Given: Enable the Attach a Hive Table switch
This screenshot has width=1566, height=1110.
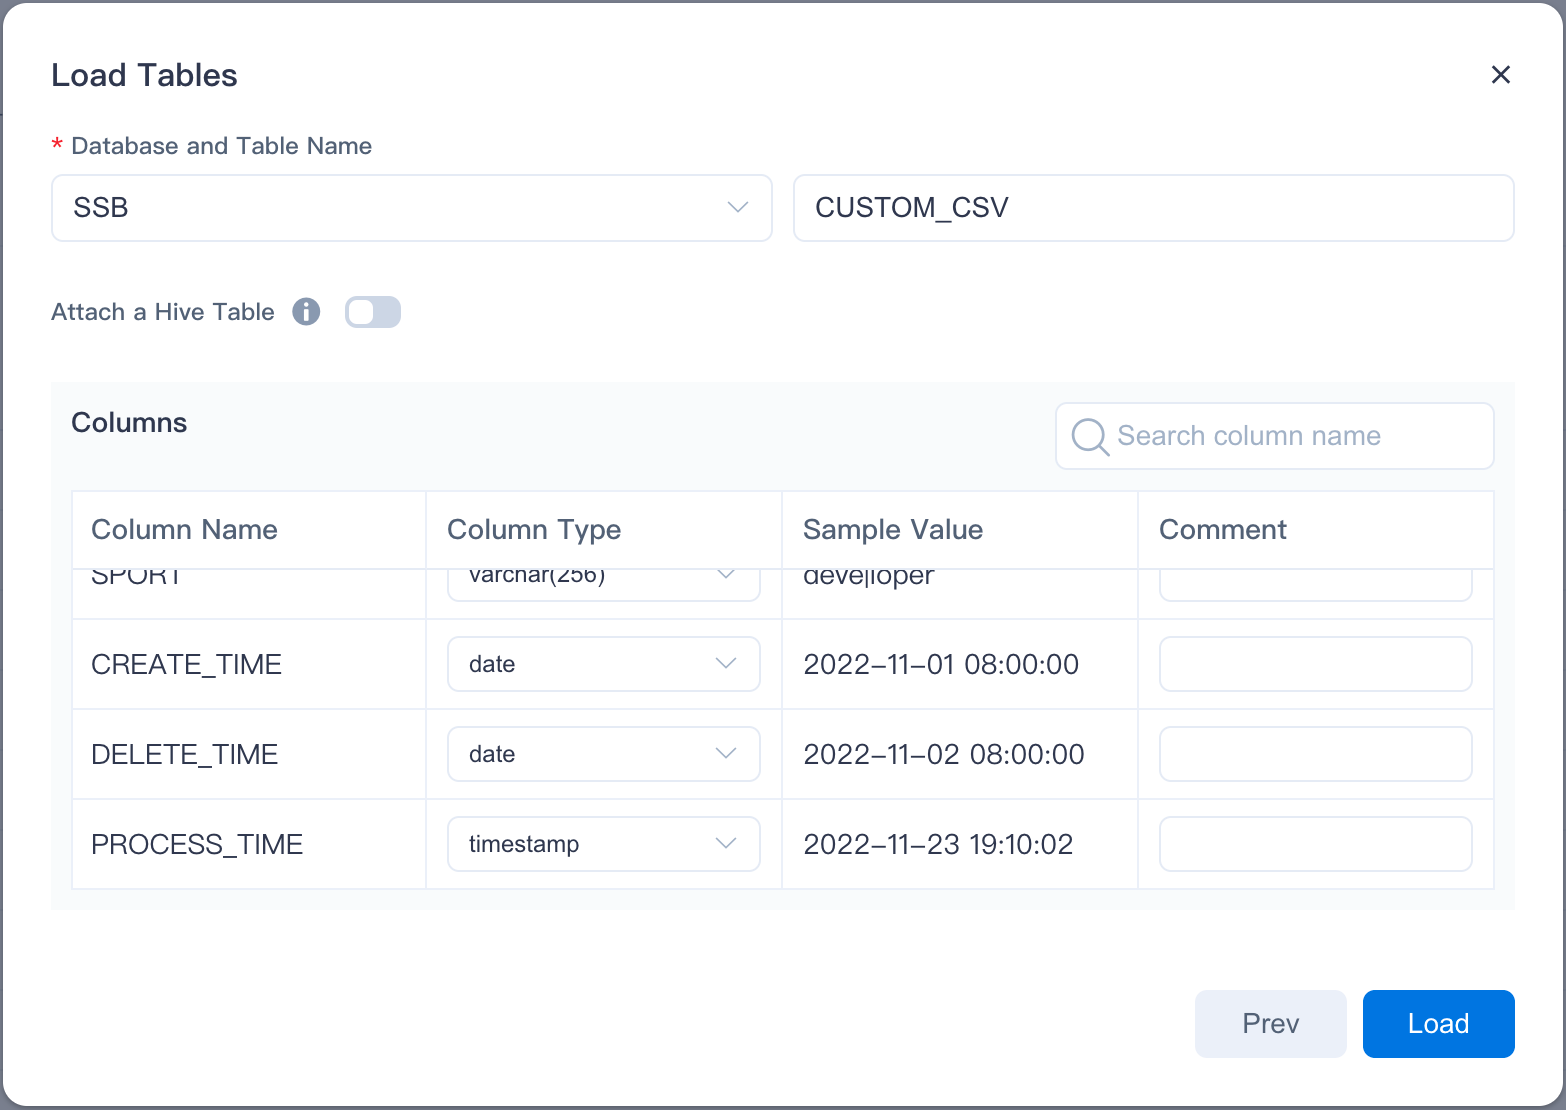Looking at the screenshot, I should pos(373,312).
